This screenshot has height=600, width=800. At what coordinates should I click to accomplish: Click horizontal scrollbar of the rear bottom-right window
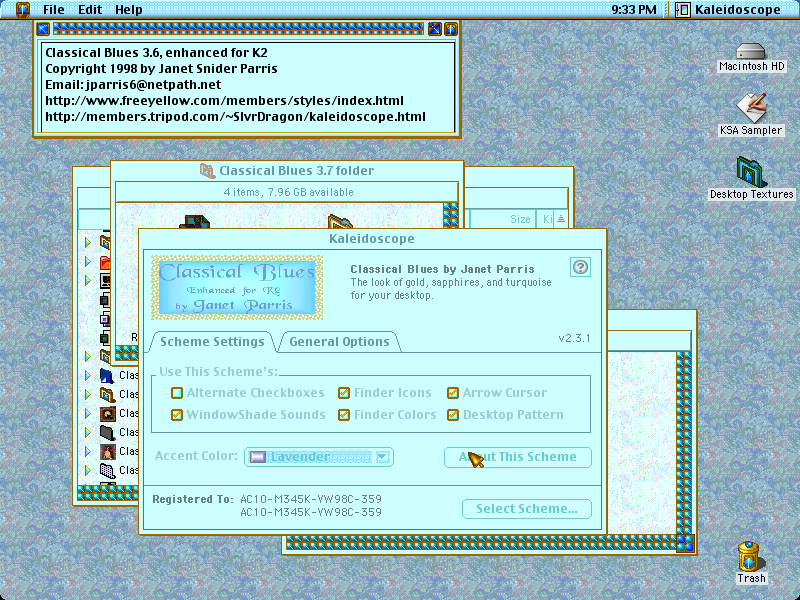click(x=481, y=542)
